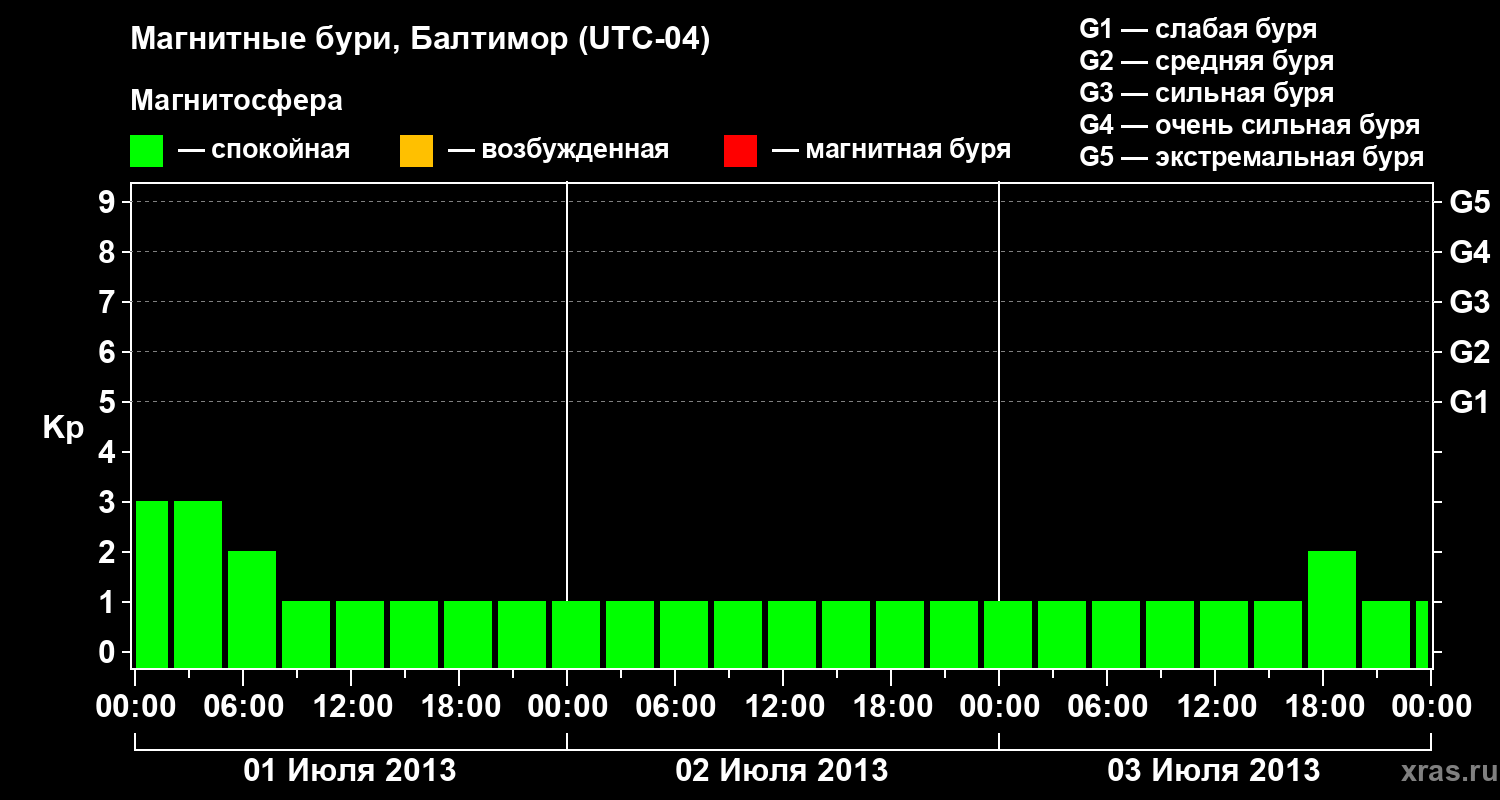Click the 'G1 — слабая буря' legend line
1500x800 pixels.
click(x=1198, y=29)
